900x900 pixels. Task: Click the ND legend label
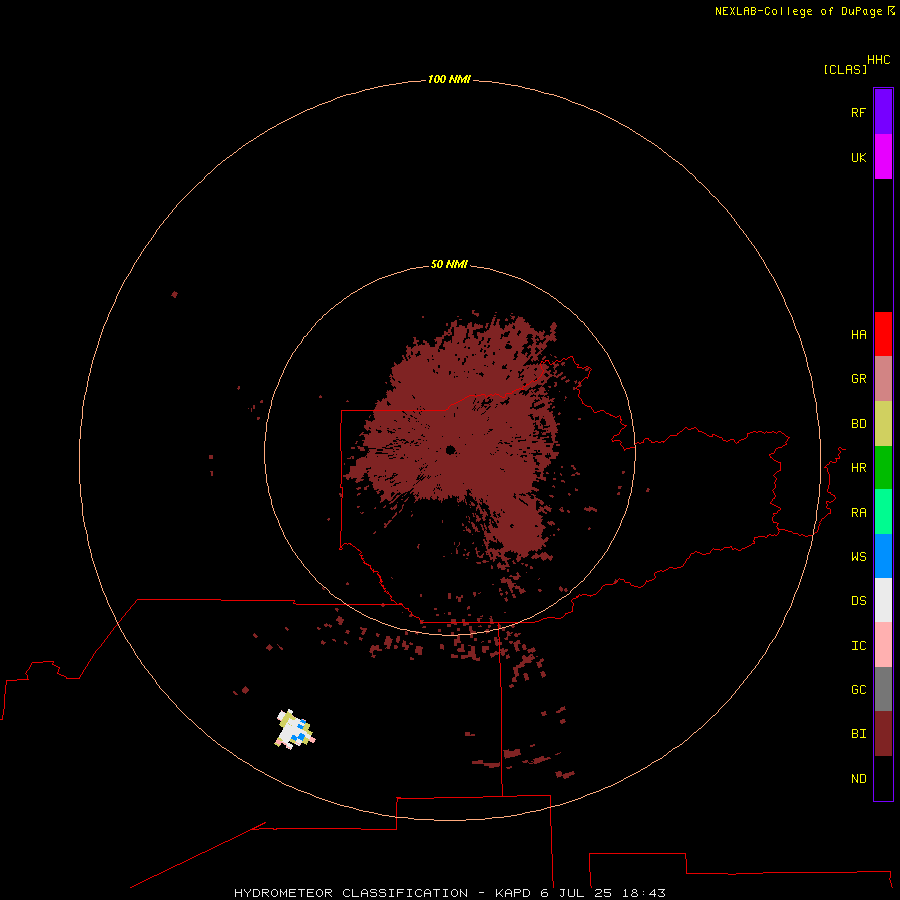(858, 779)
